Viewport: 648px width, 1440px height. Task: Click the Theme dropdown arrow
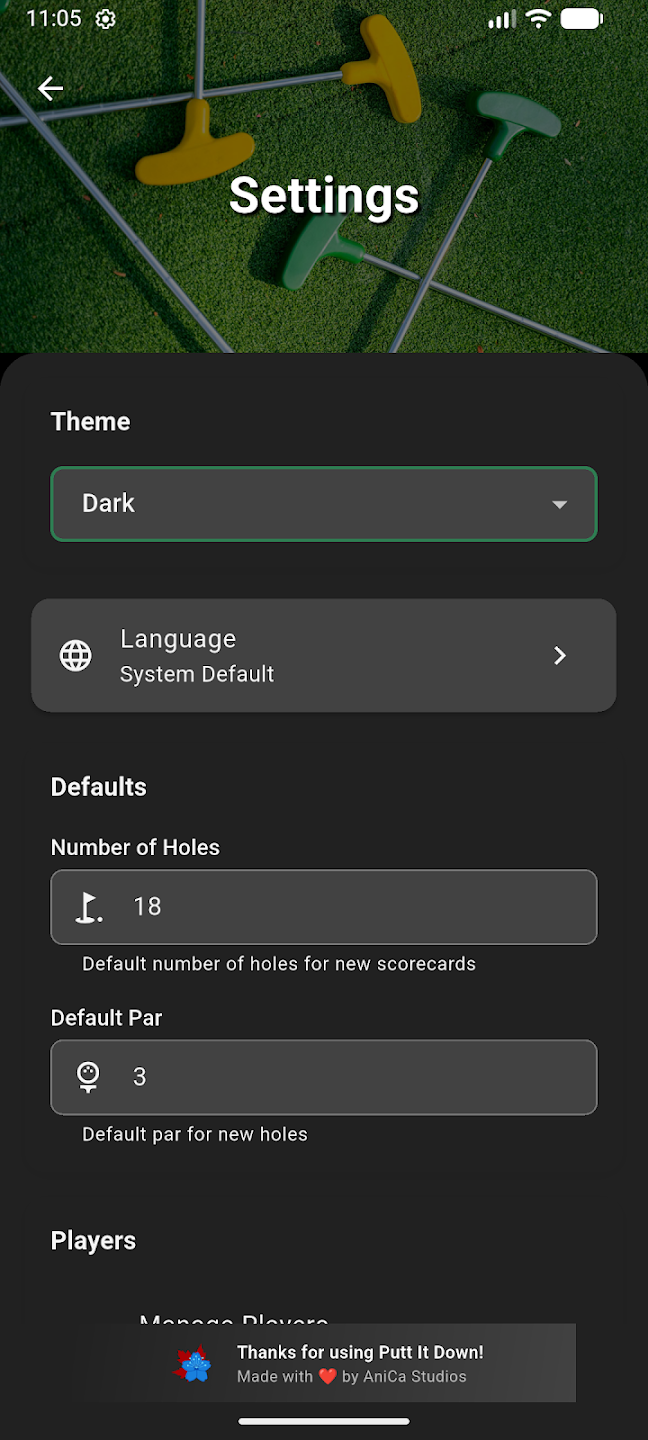(560, 504)
